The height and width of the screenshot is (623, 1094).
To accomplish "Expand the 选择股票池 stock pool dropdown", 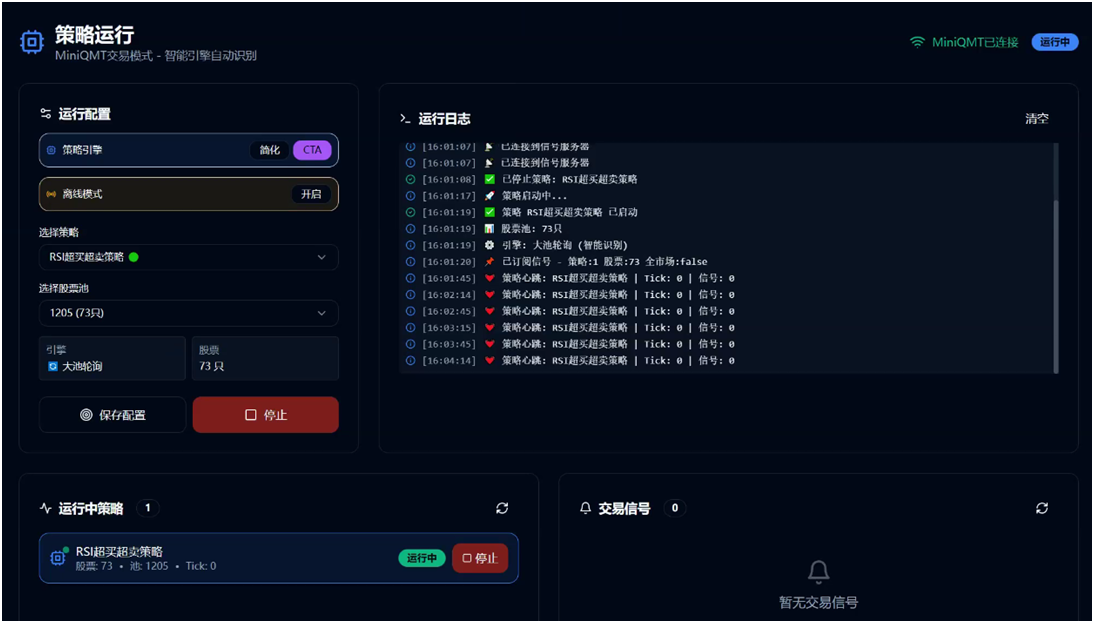I will pyautogui.click(x=188, y=313).
